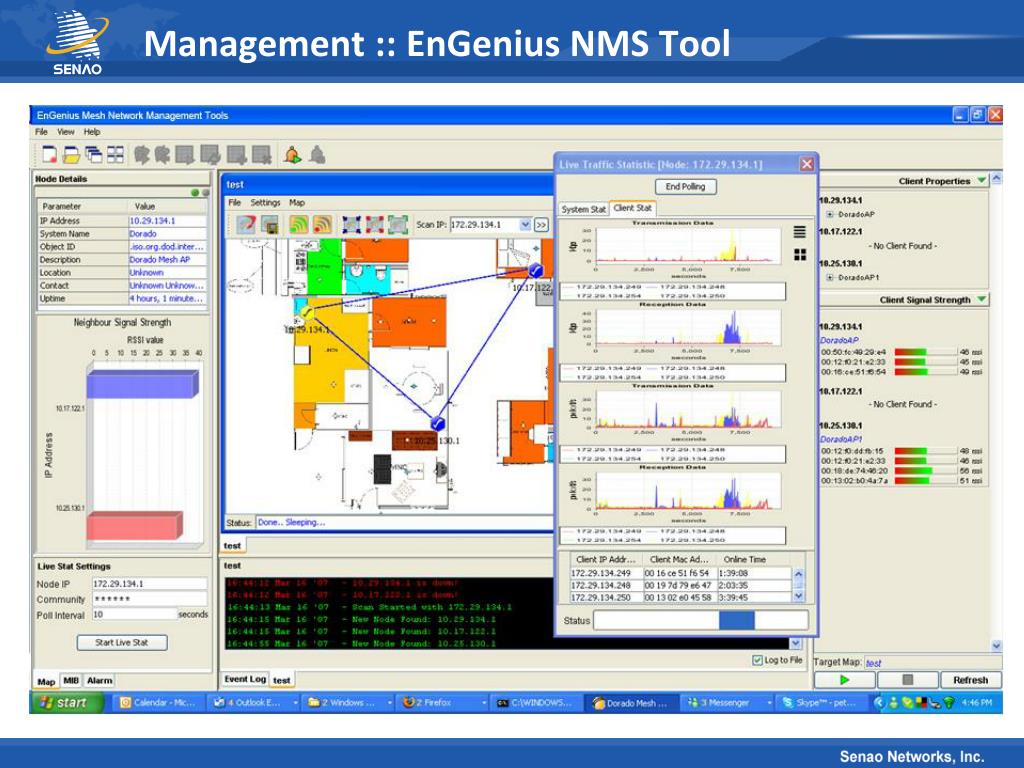Switch to the Event Log tab
The image size is (1024, 768).
[x=245, y=679]
